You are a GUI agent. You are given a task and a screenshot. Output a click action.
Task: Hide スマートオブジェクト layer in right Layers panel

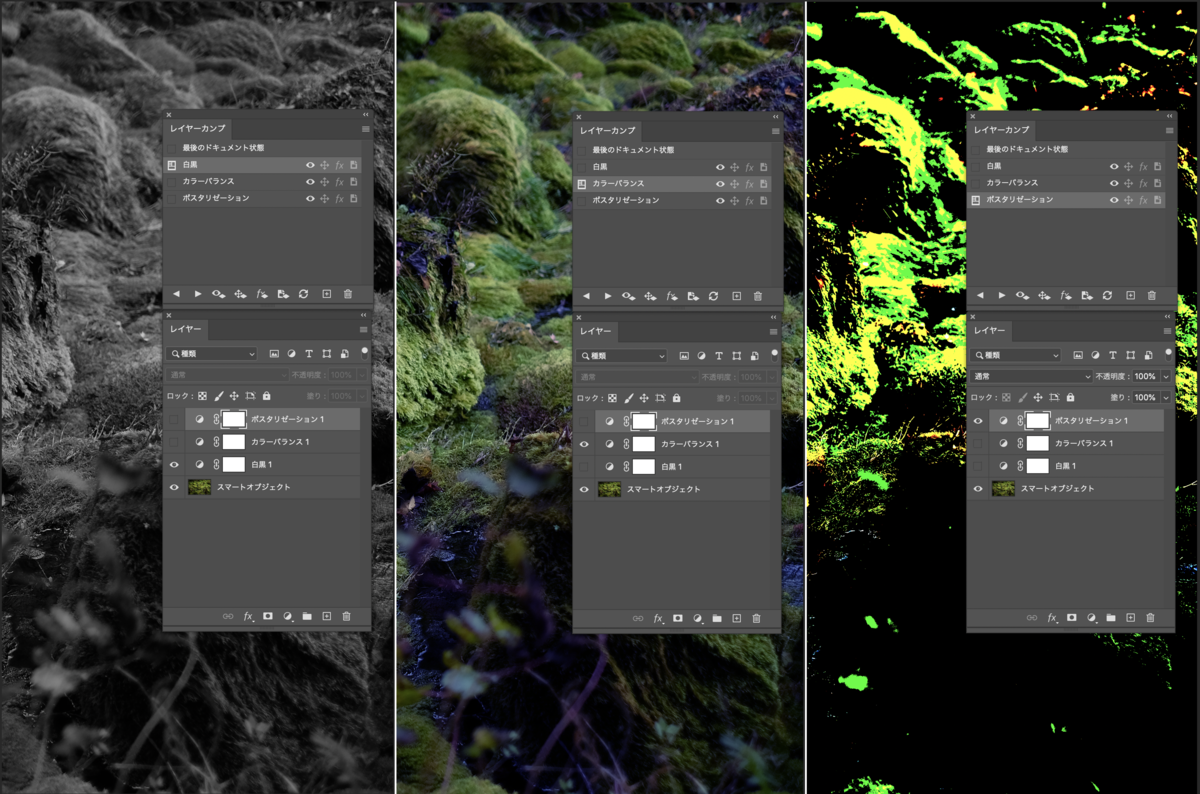pos(978,488)
